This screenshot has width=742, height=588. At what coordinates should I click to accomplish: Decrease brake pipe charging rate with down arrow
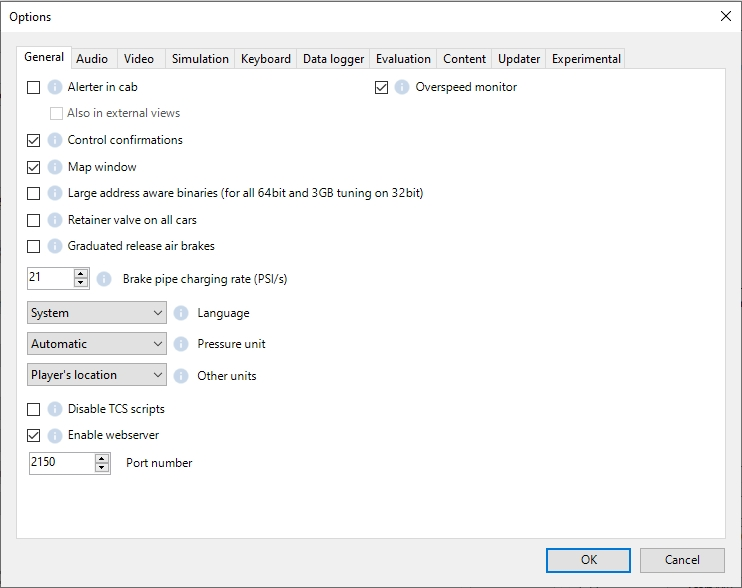(x=81, y=282)
